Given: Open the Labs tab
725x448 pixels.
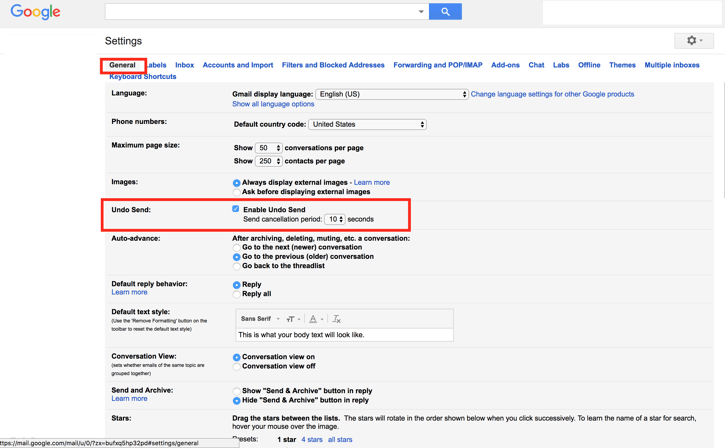Looking at the screenshot, I should coord(561,65).
